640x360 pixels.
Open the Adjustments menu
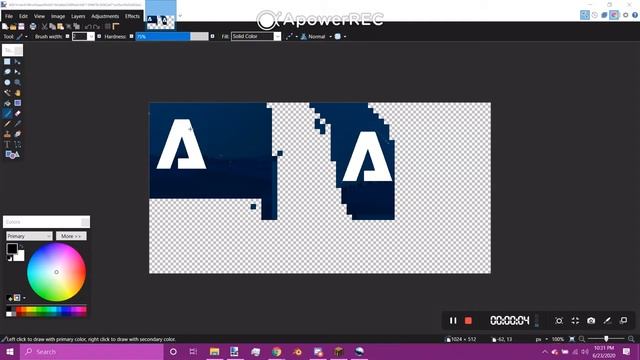click(x=105, y=16)
